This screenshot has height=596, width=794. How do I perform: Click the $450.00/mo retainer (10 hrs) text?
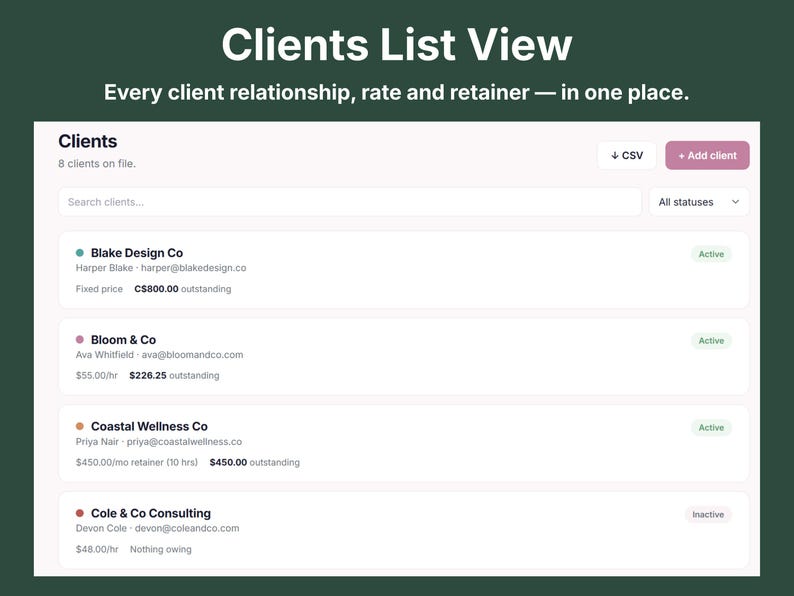click(137, 462)
